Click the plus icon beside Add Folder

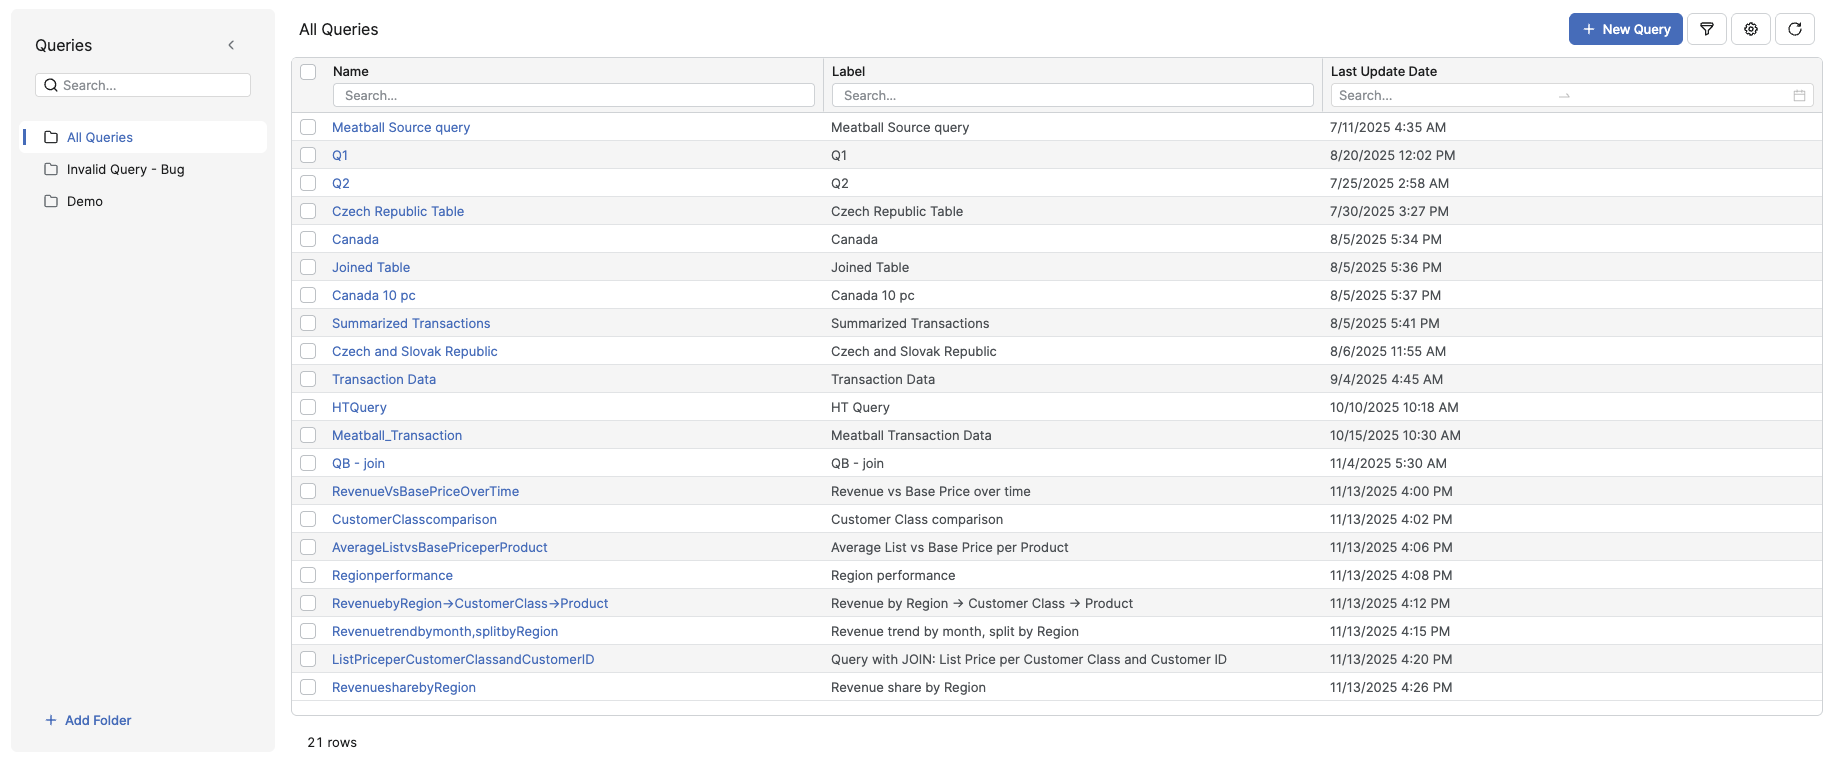(x=51, y=720)
